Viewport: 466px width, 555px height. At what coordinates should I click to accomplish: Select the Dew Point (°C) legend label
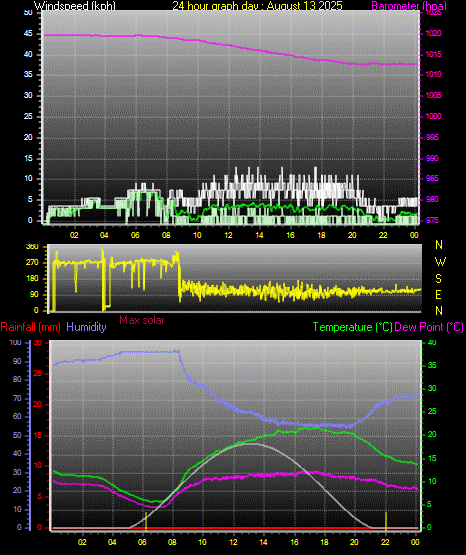[429, 327]
